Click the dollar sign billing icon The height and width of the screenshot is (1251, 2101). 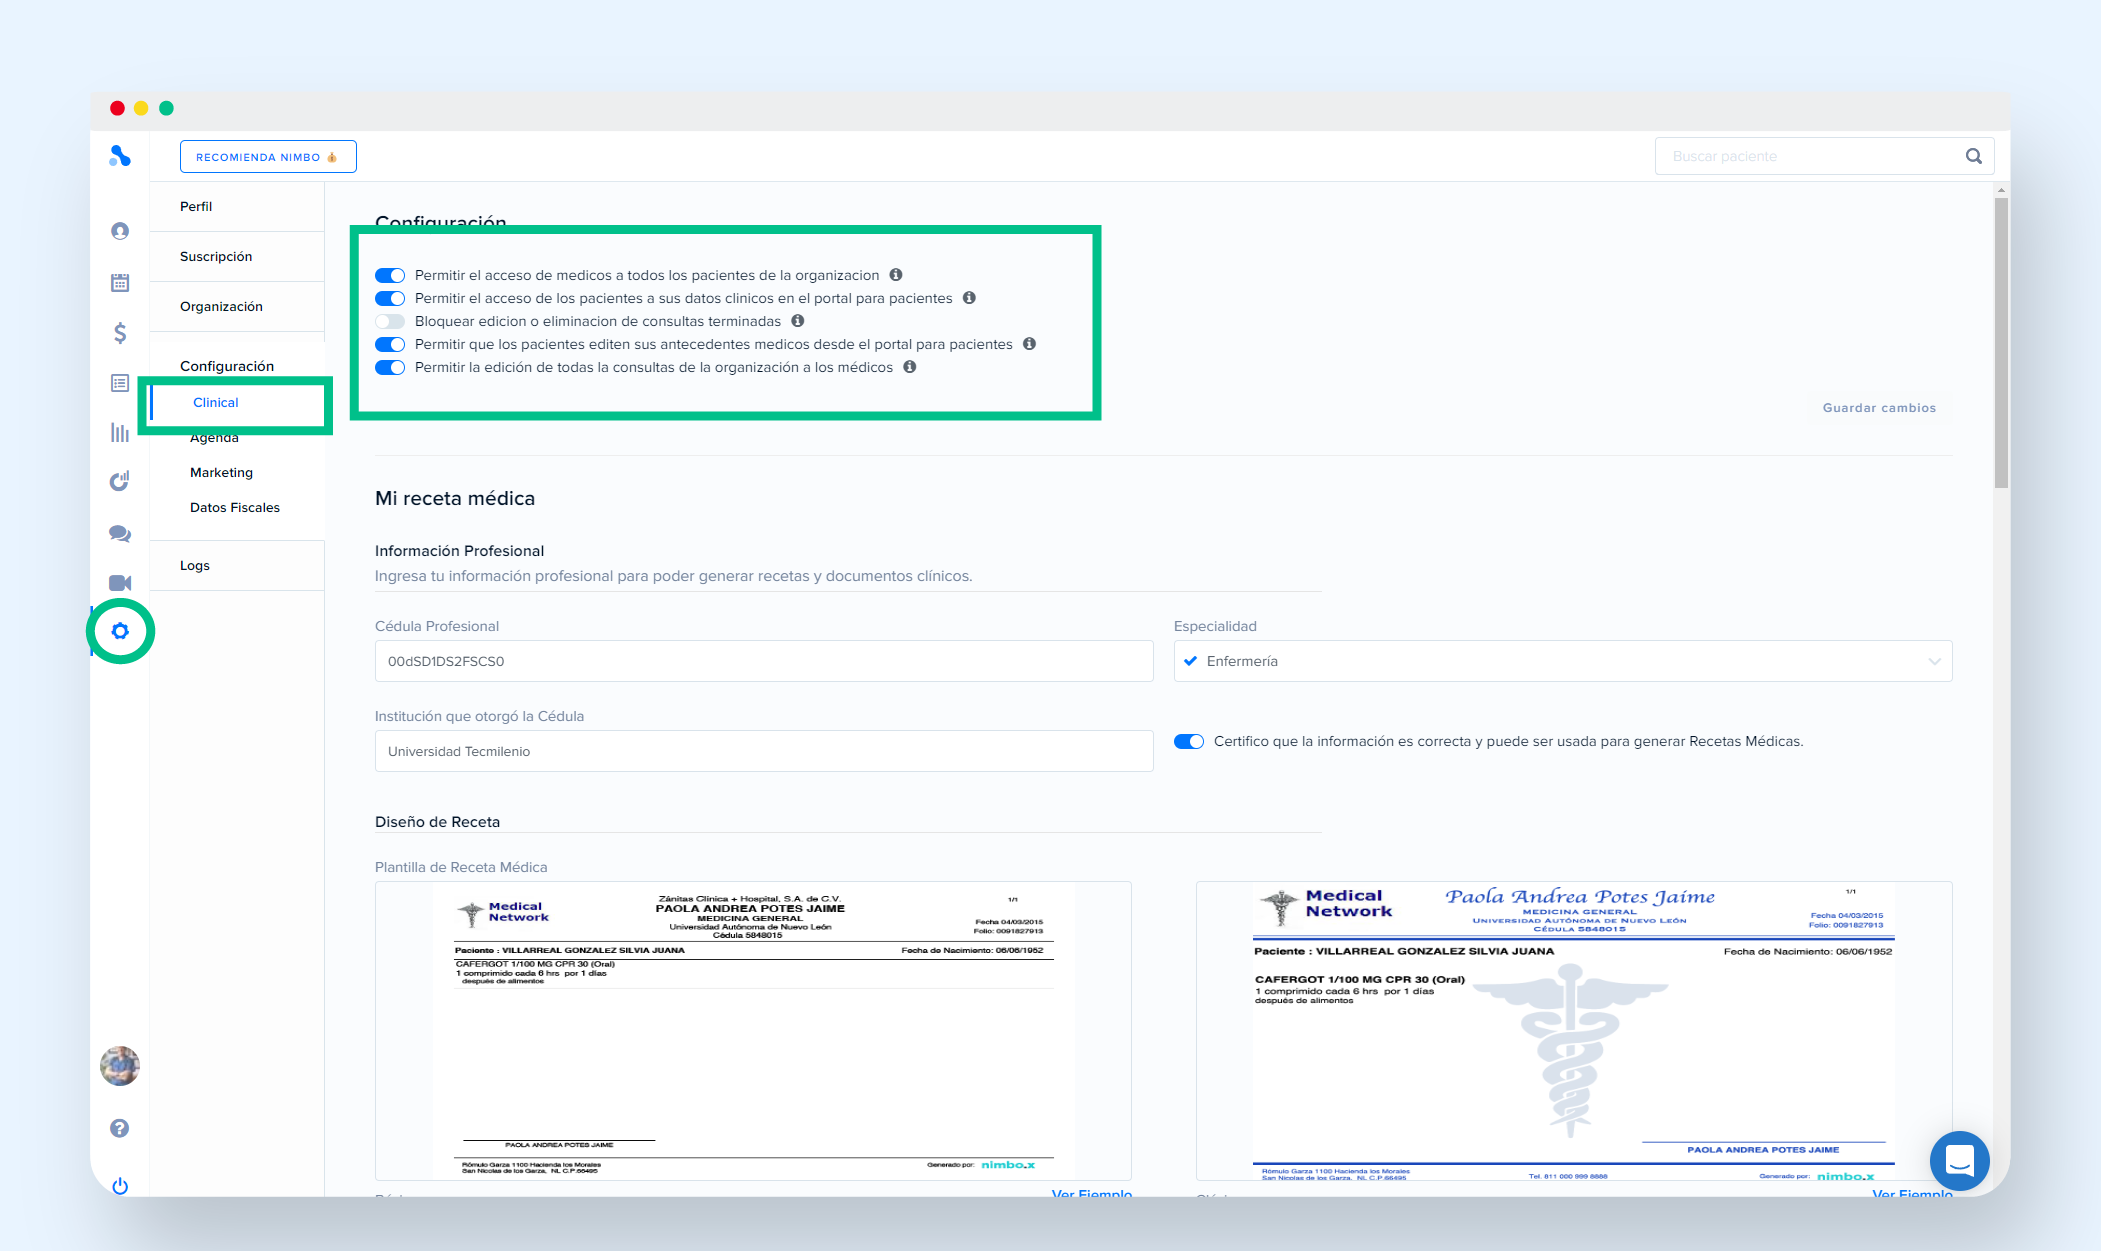(120, 333)
